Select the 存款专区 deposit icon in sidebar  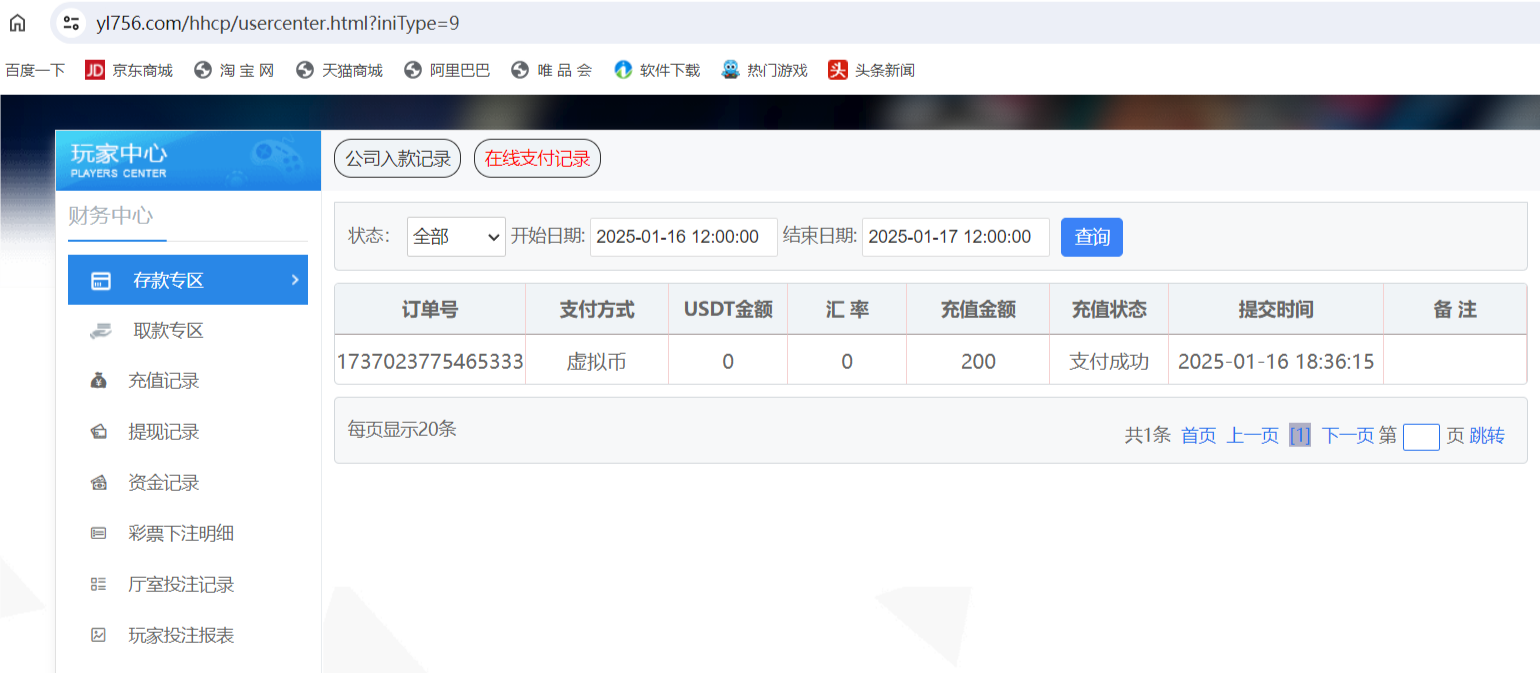100,280
